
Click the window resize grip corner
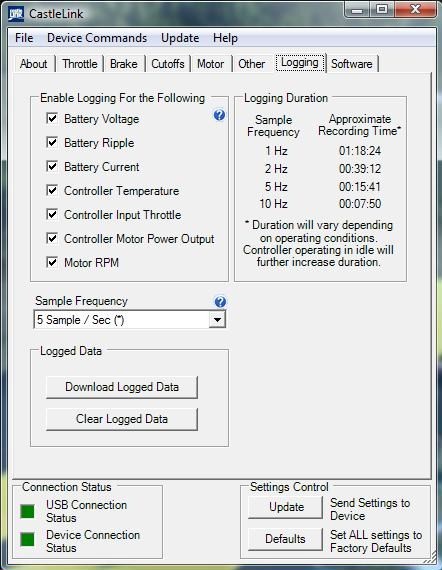coord(431,557)
